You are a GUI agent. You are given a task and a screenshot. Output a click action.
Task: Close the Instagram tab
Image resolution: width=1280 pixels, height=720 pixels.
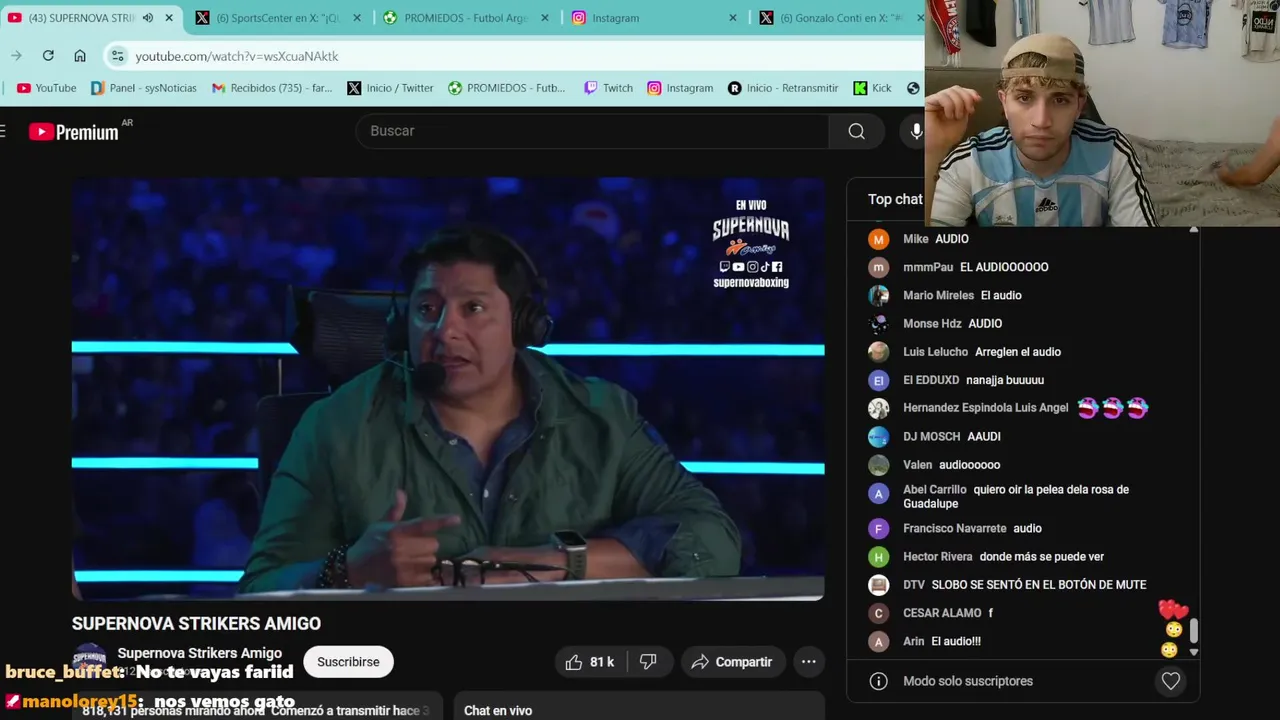[733, 18]
